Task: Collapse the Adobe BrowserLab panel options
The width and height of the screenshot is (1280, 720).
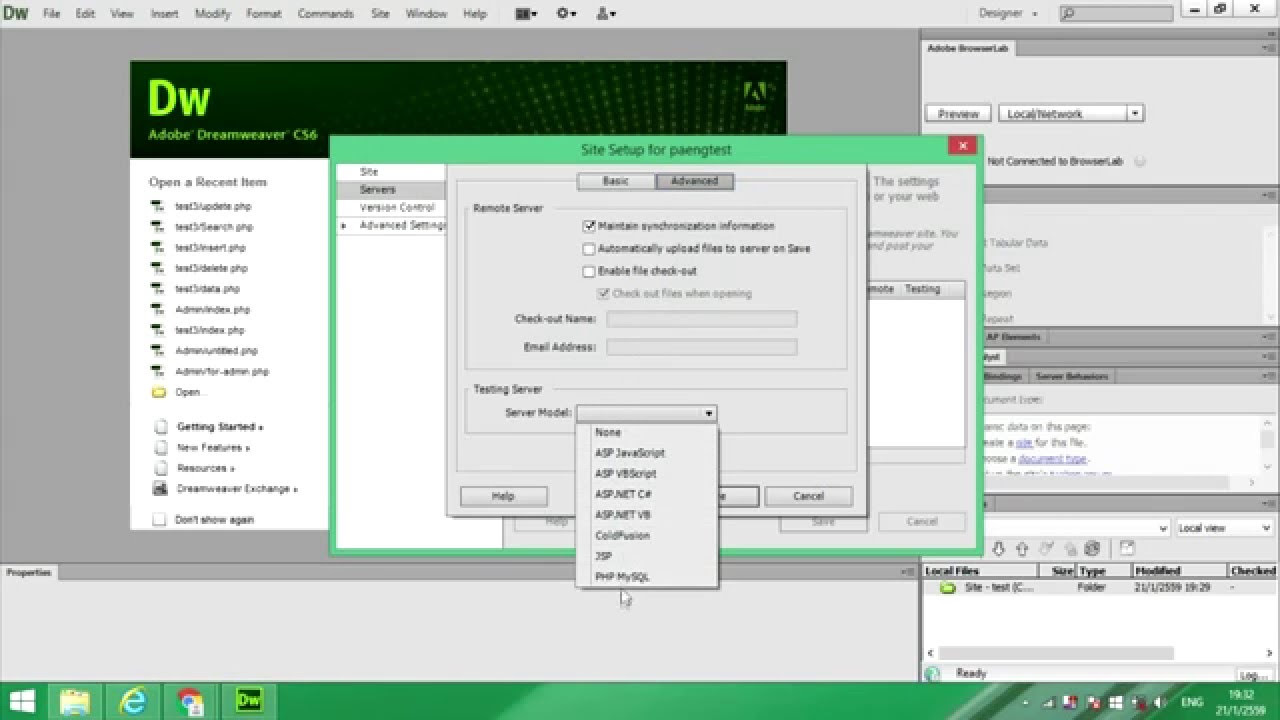Action: [x=1270, y=47]
